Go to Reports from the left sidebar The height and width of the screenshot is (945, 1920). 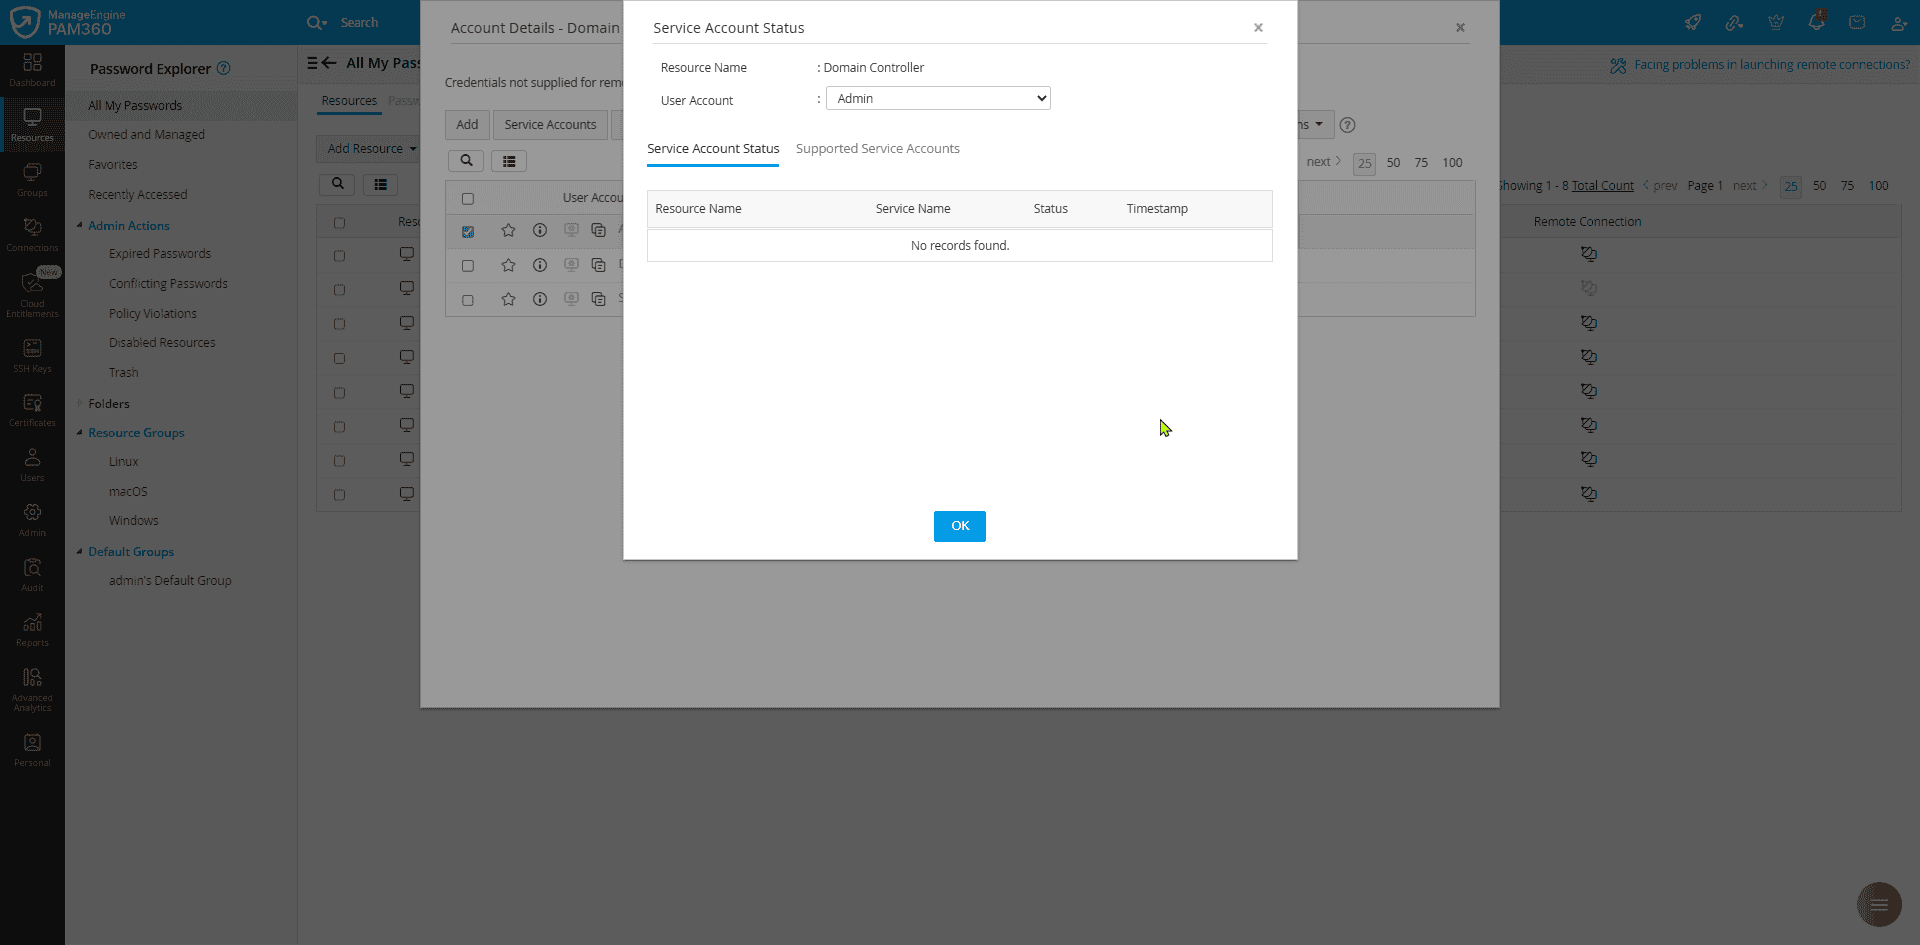(x=32, y=629)
